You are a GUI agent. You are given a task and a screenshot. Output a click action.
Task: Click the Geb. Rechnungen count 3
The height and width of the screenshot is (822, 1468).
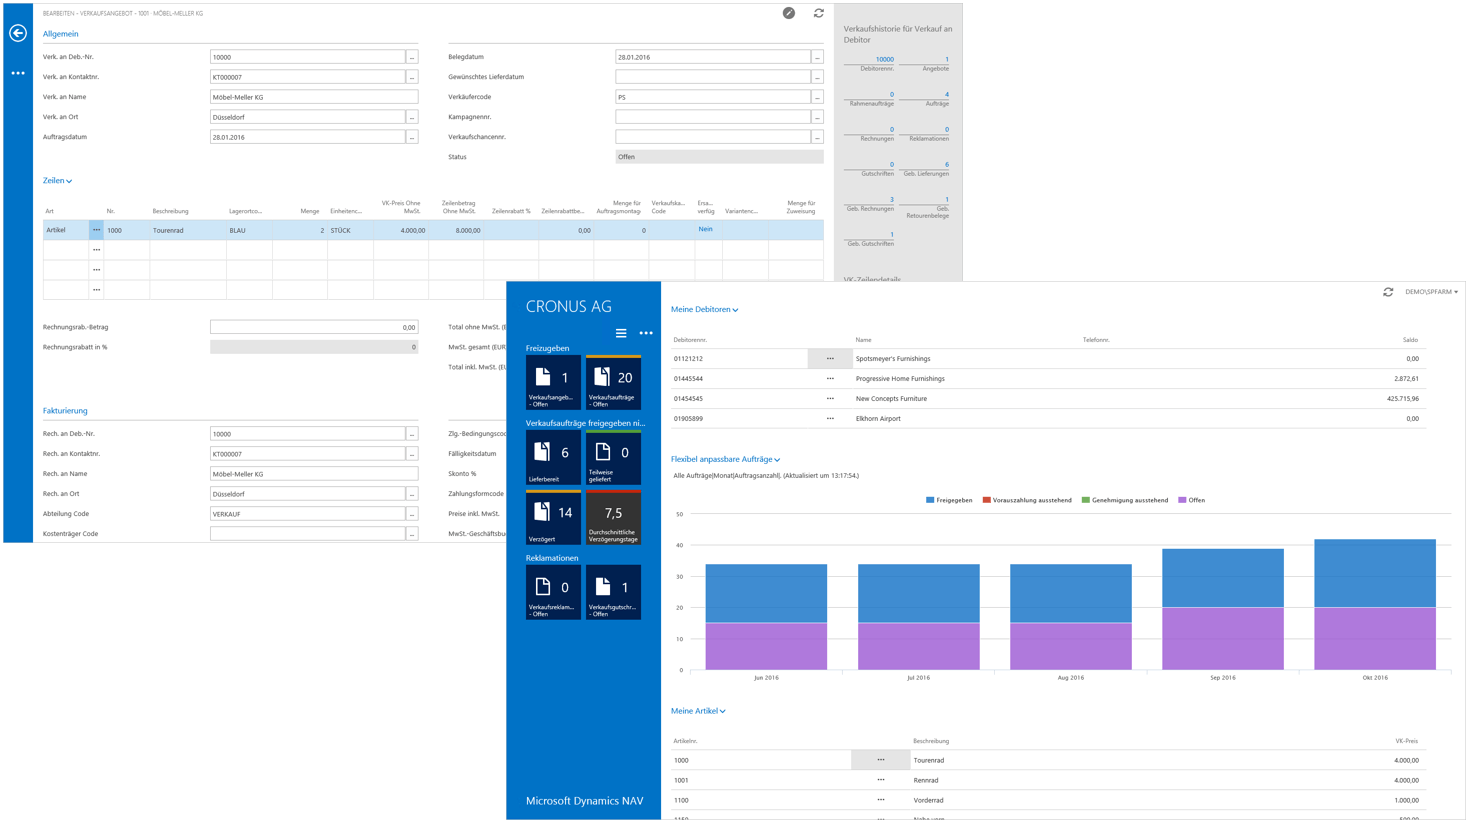point(891,199)
